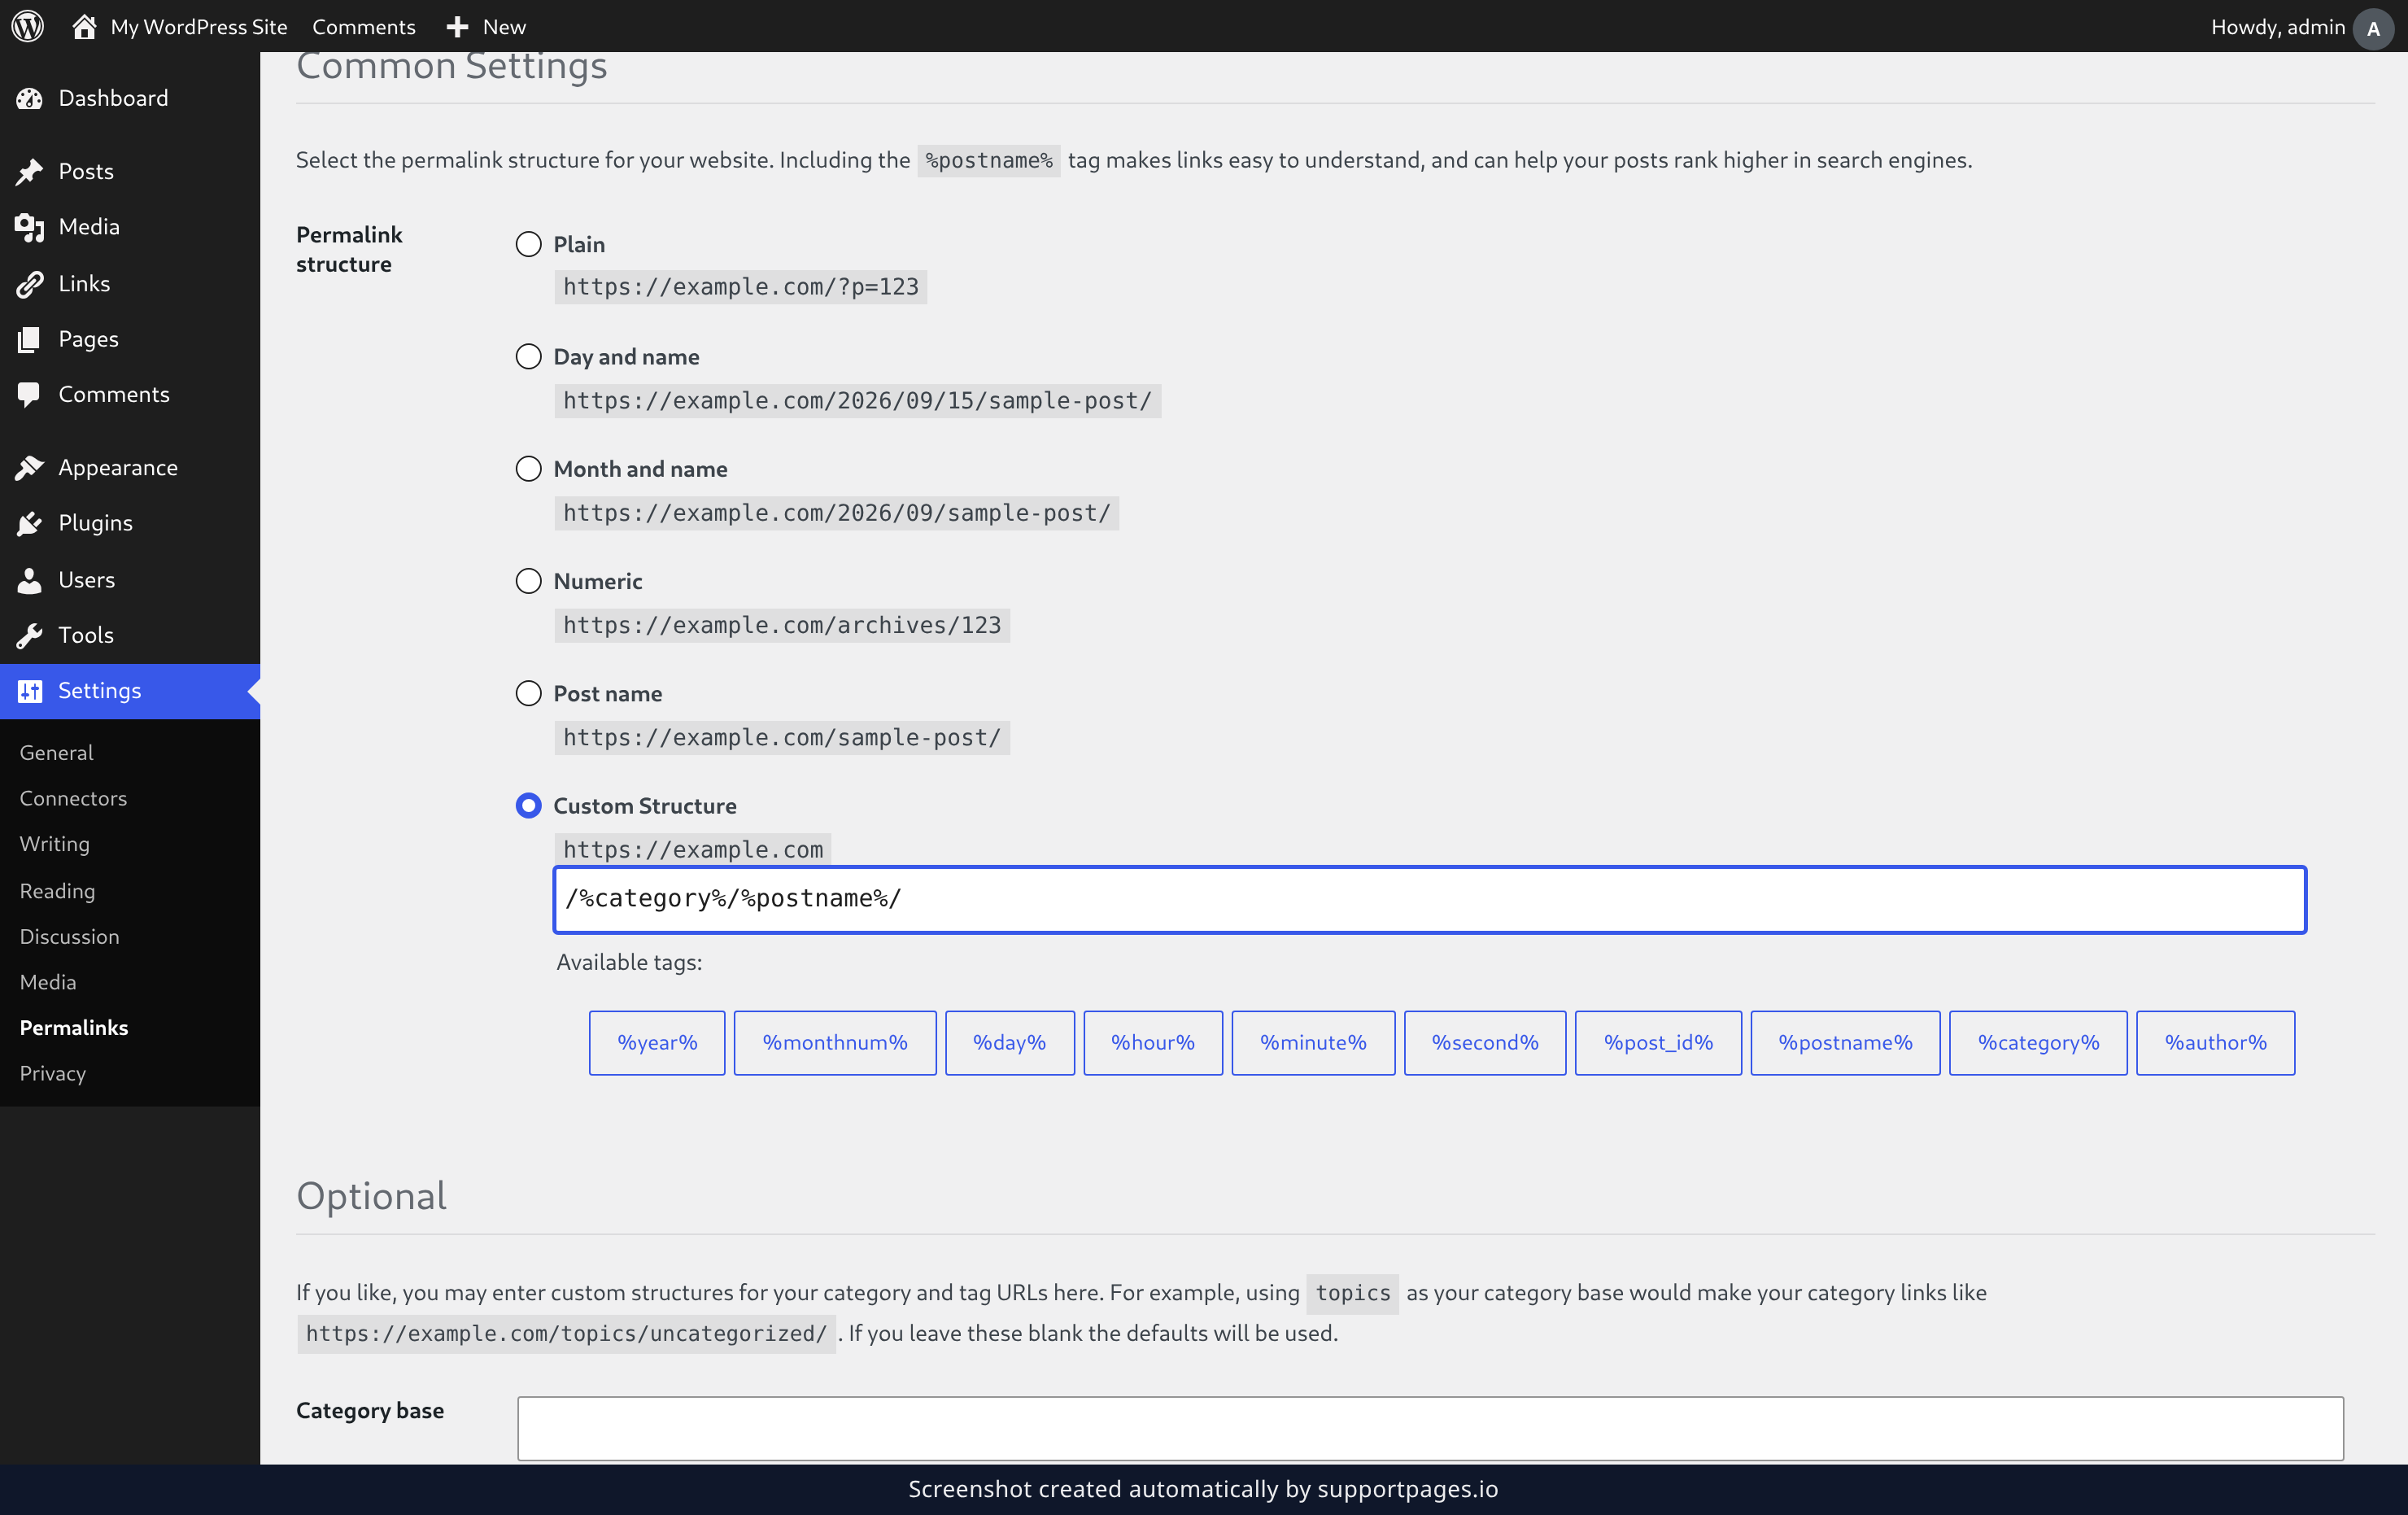Click the Plugins plug icon

tap(29, 523)
